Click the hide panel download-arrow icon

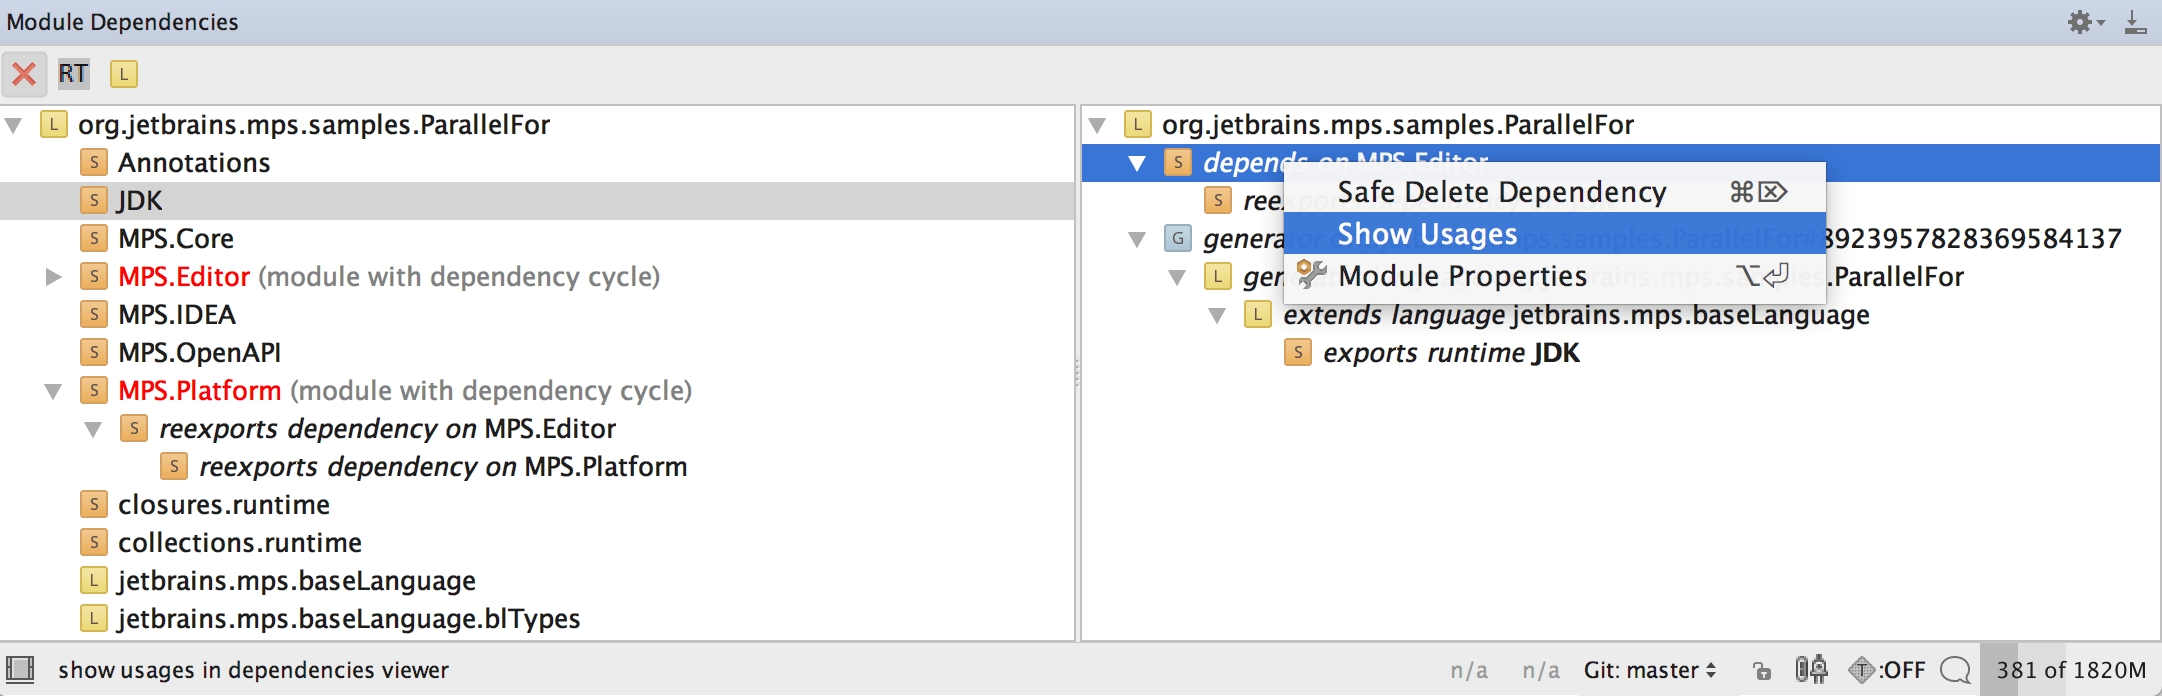coord(2135,22)
